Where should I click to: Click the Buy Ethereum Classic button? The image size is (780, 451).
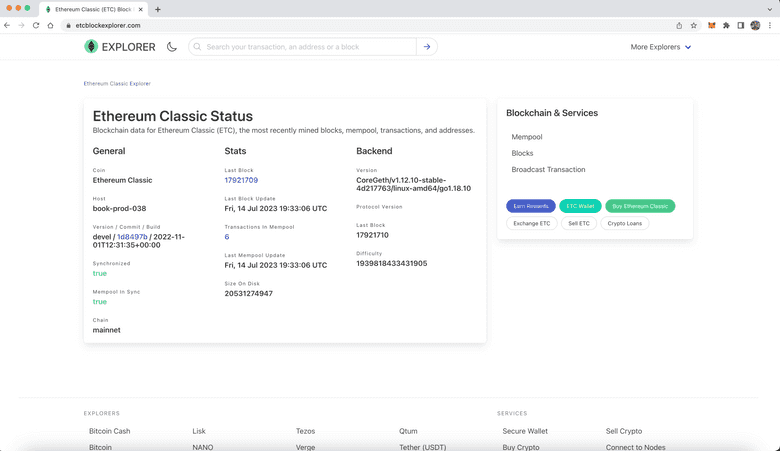tap(640, 206)
